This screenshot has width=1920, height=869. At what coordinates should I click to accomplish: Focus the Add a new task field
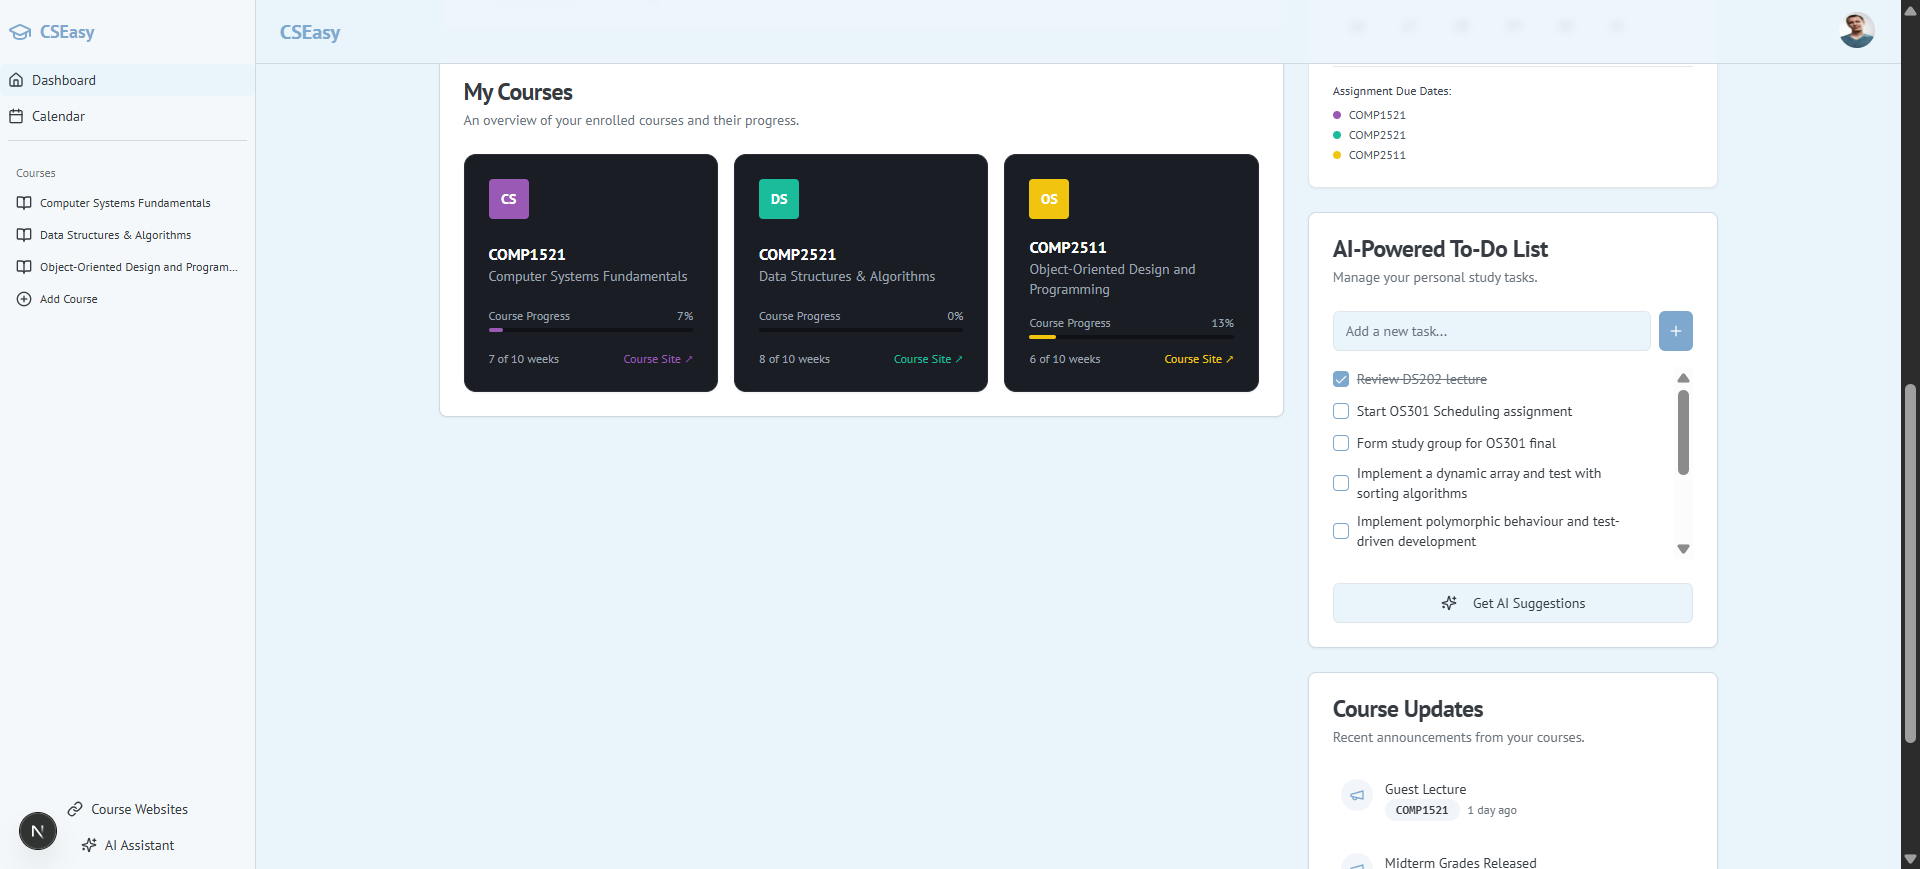1492,331
